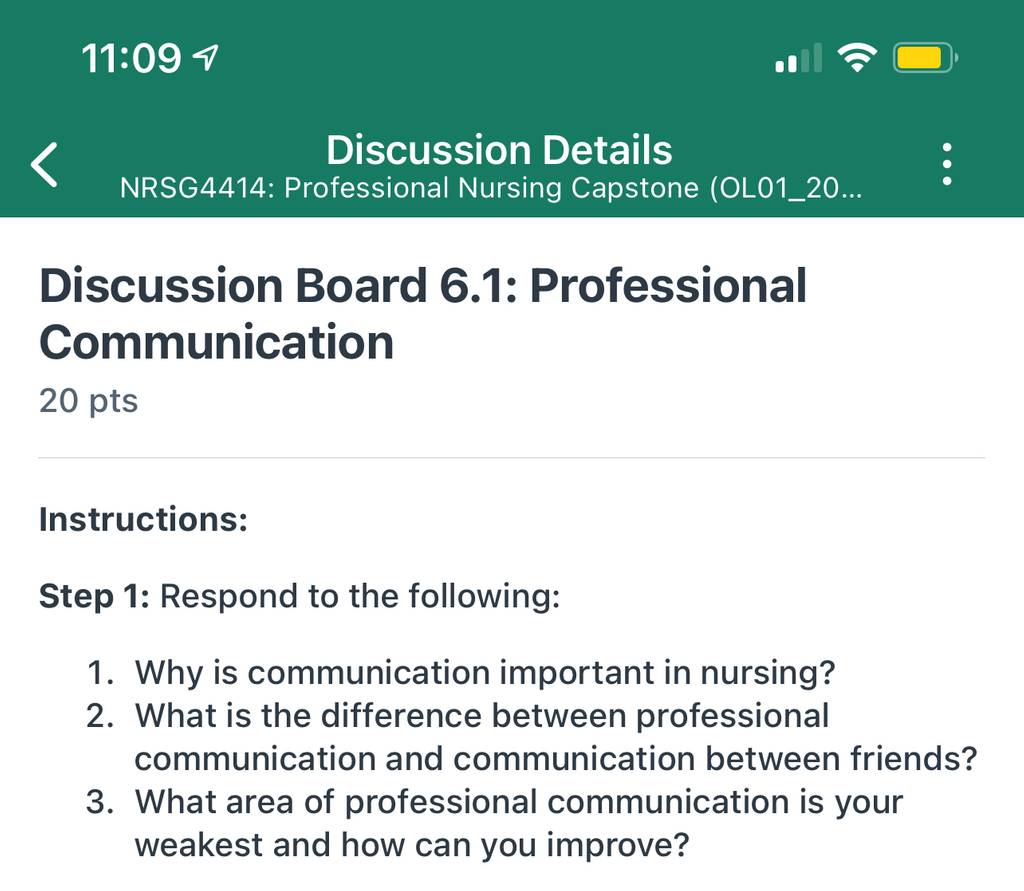
Task: Tap the Discussion Board 6.1 title
Action: click(423, 314)
